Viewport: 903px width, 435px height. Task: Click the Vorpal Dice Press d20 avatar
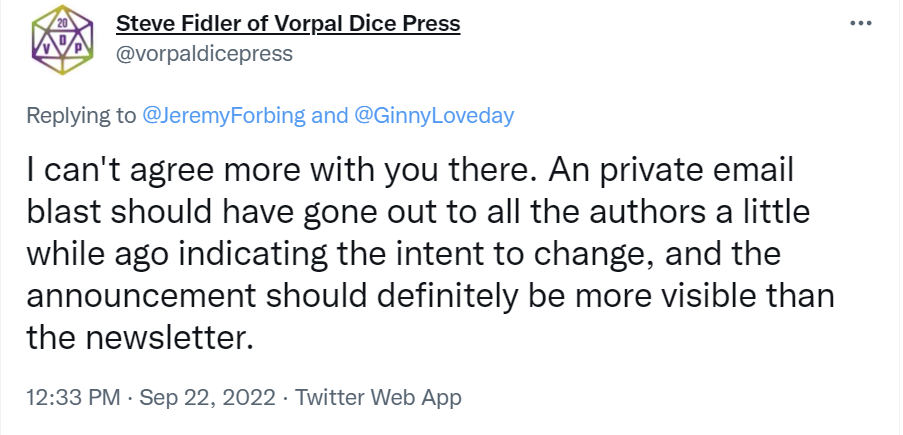[x=56, y=43]
